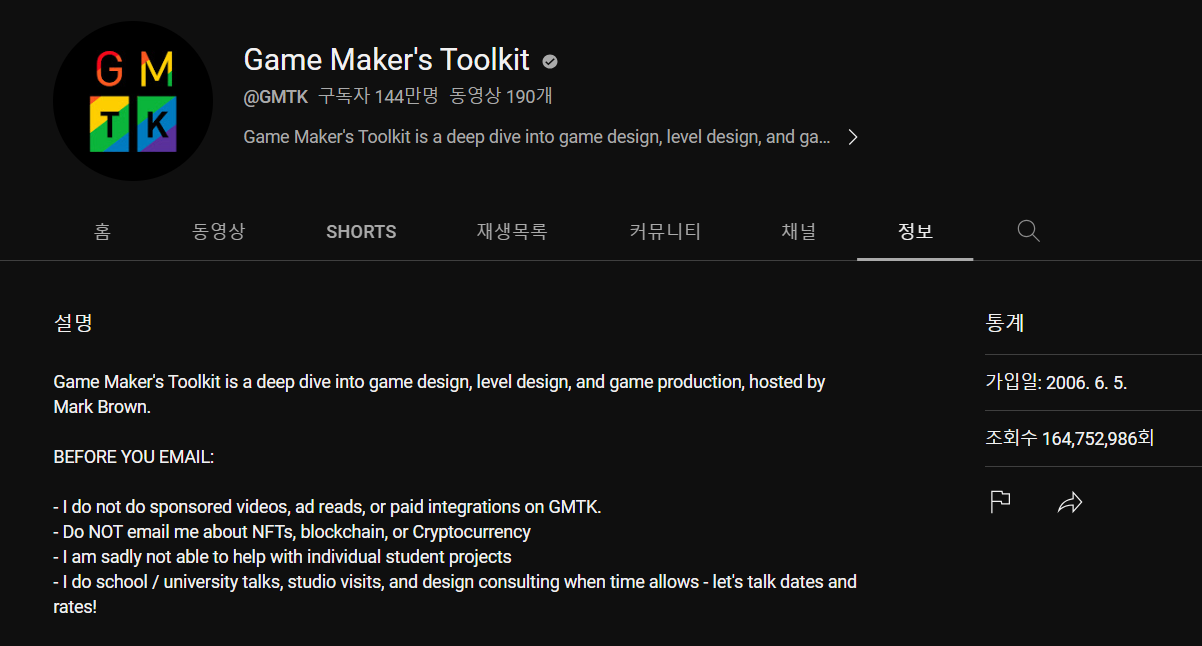Click the verified checkmark badge
This screenshot has width=1202, height=646.
[x=550, y=62]
